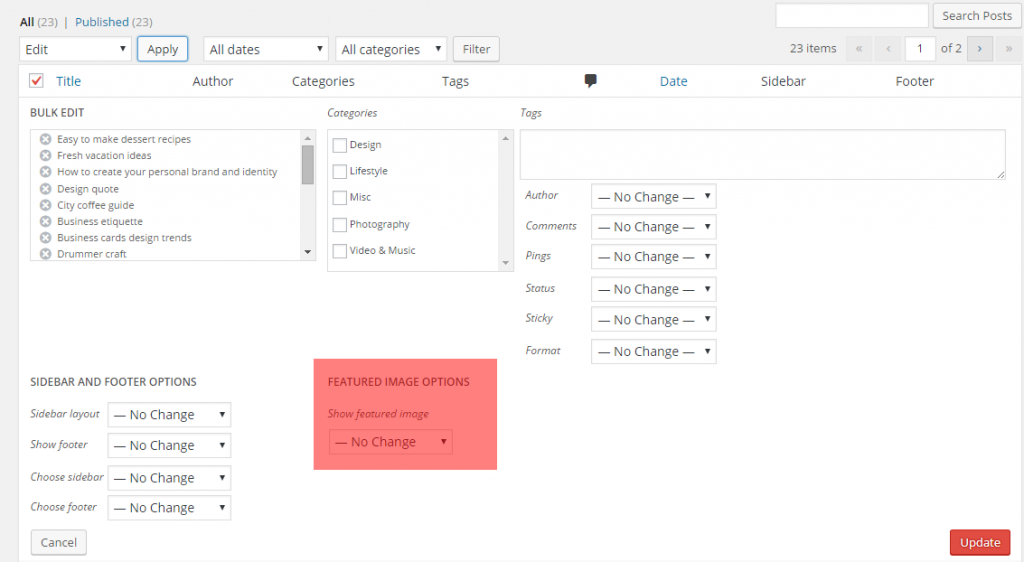
Task: Open the Show featured image dropdown
Action: coord(391,442)
